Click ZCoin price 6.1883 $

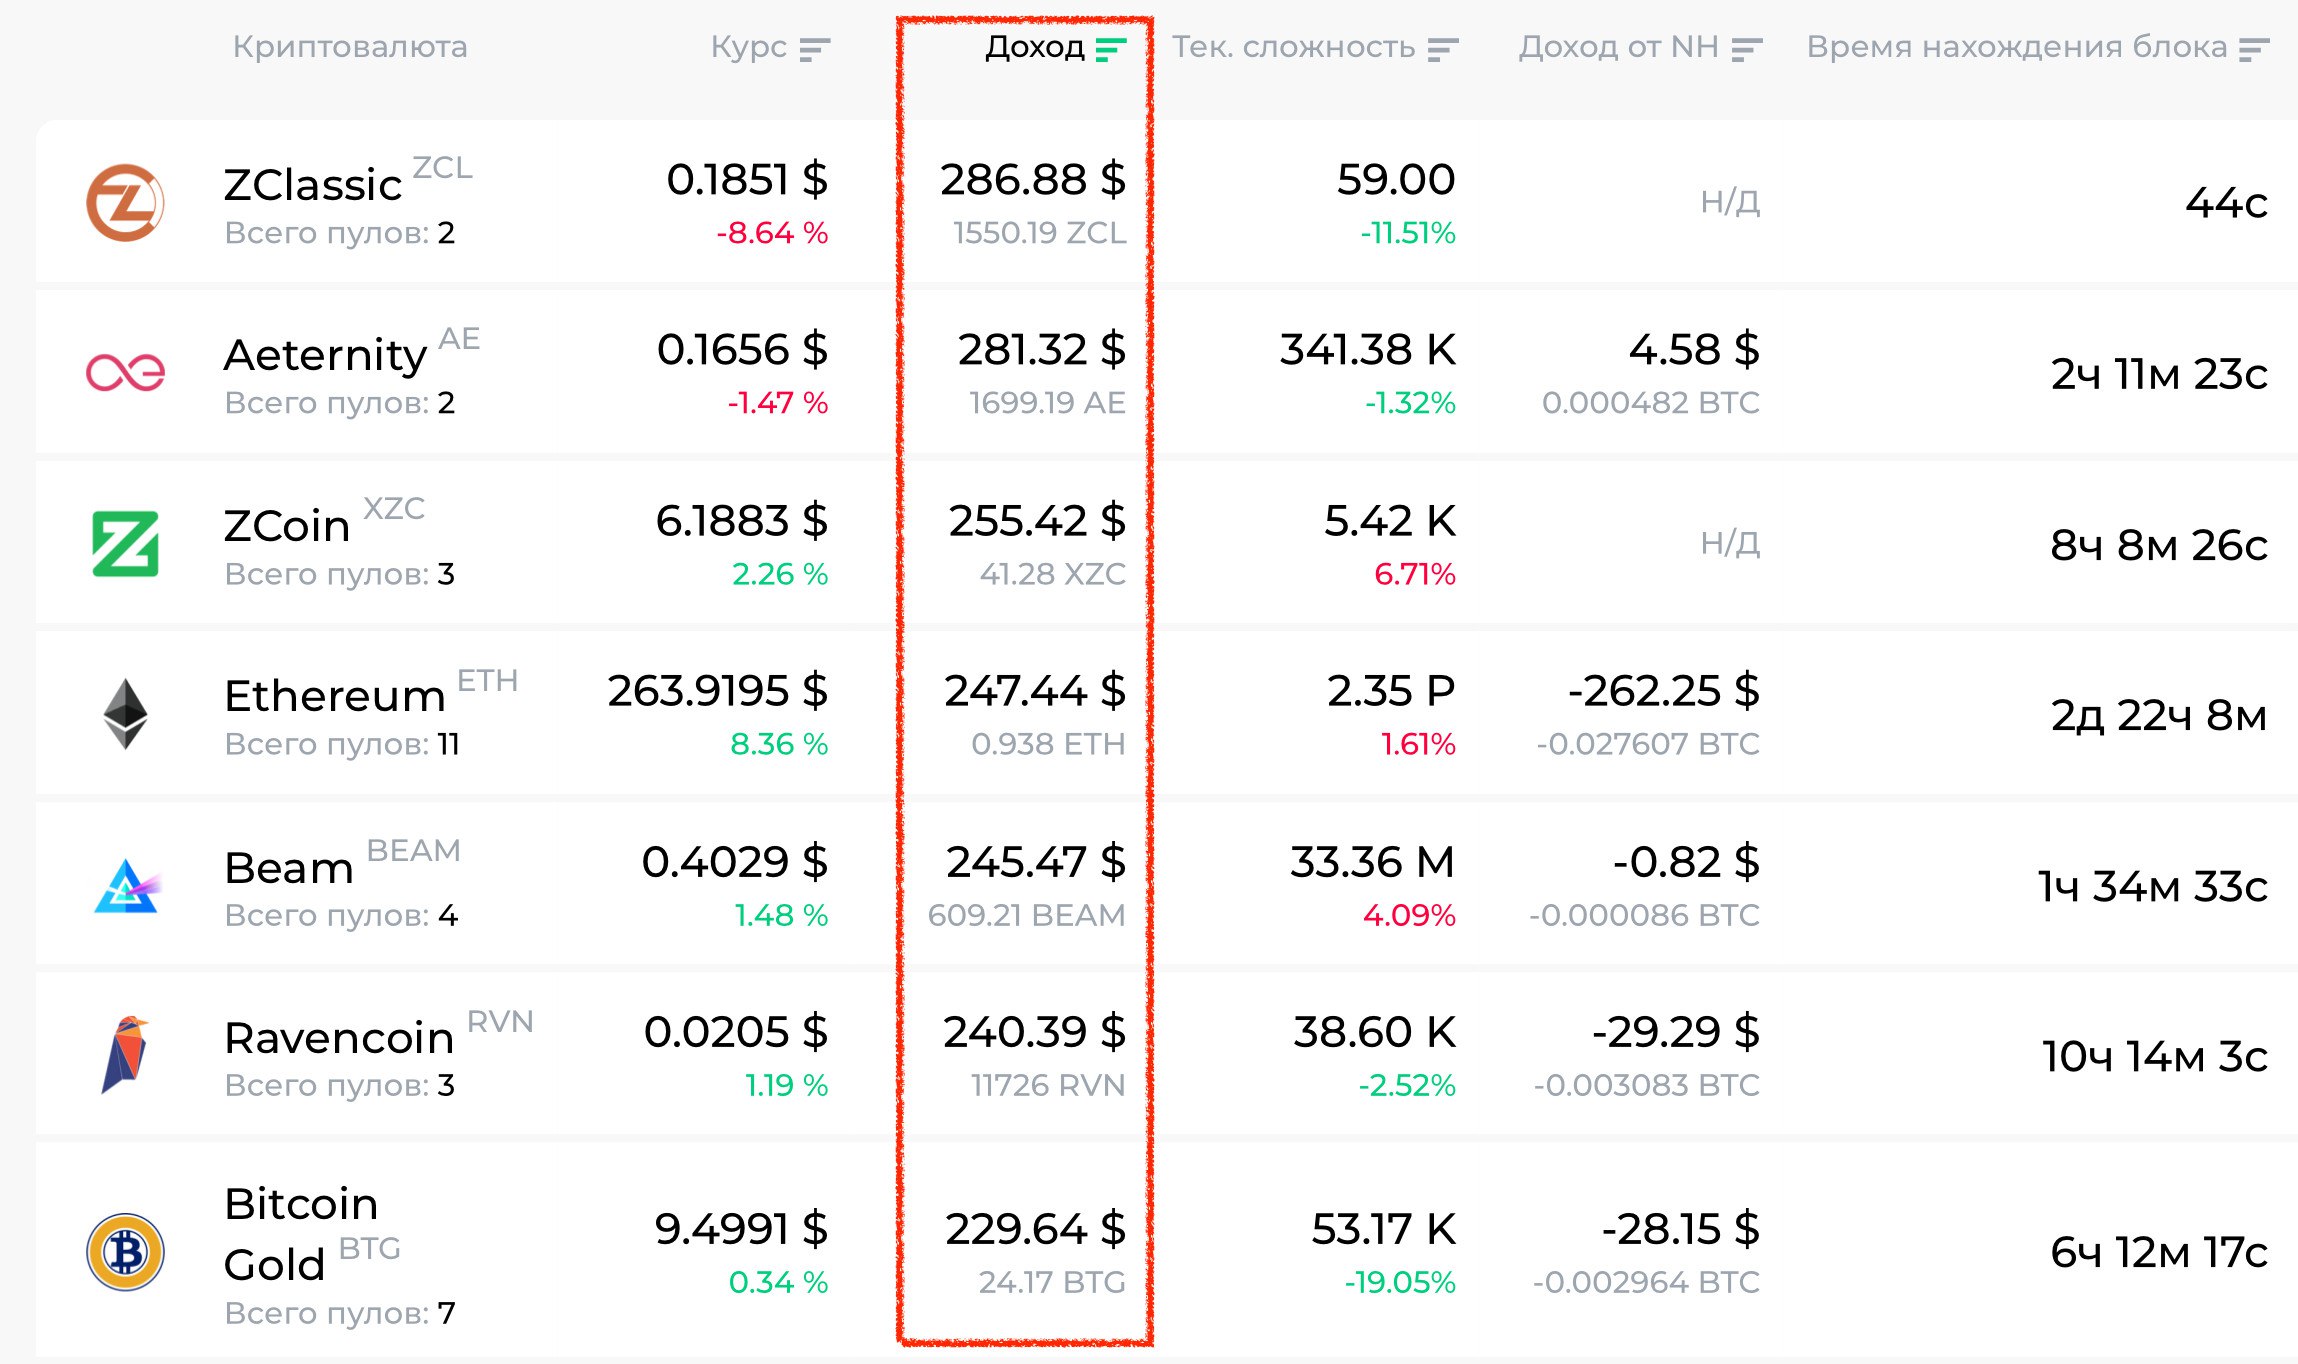[742, 521]
